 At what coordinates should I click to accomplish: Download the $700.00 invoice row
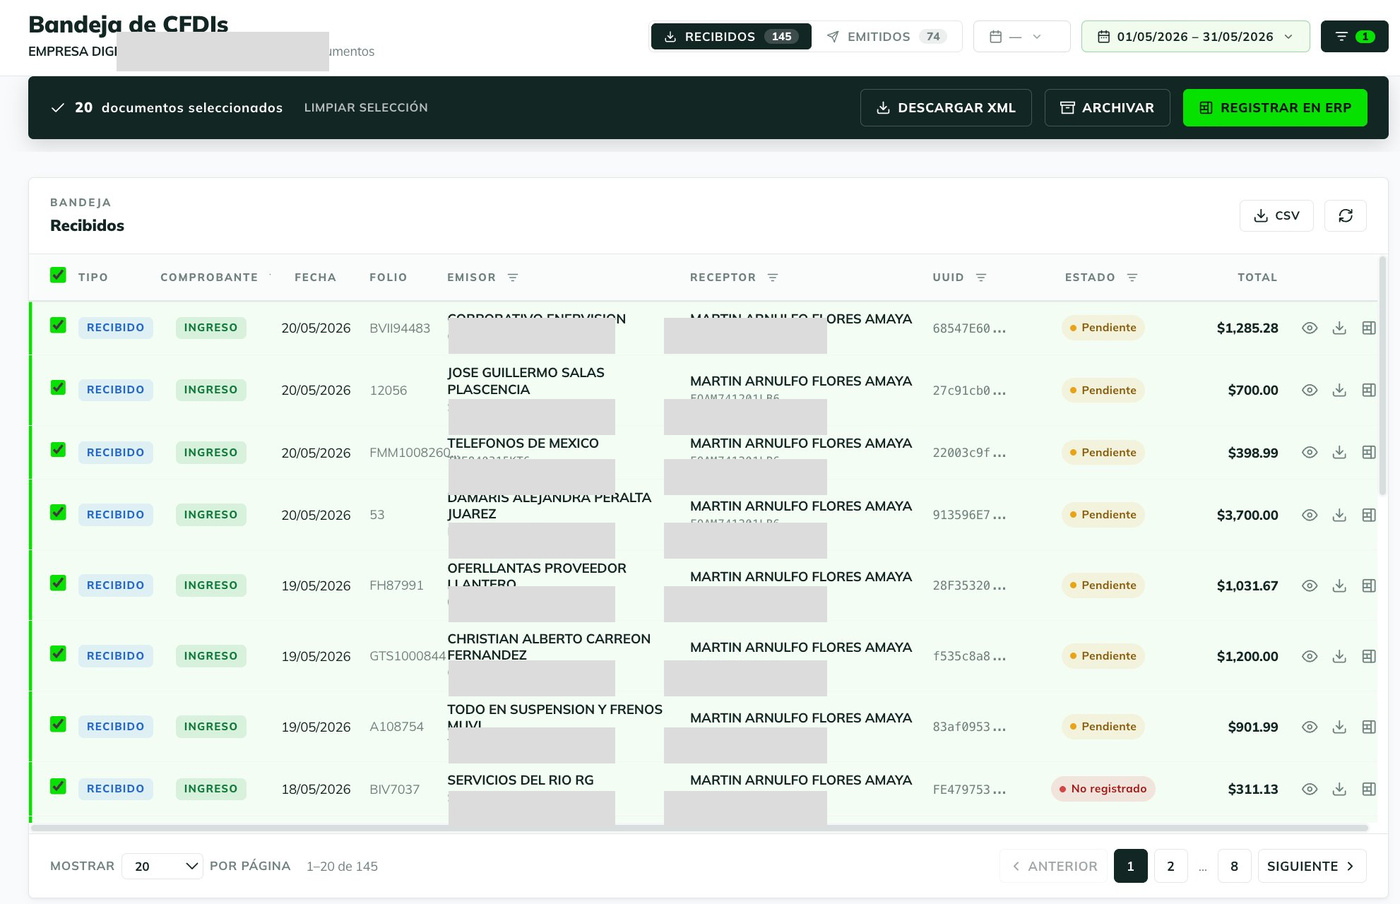coord(1339,390)
